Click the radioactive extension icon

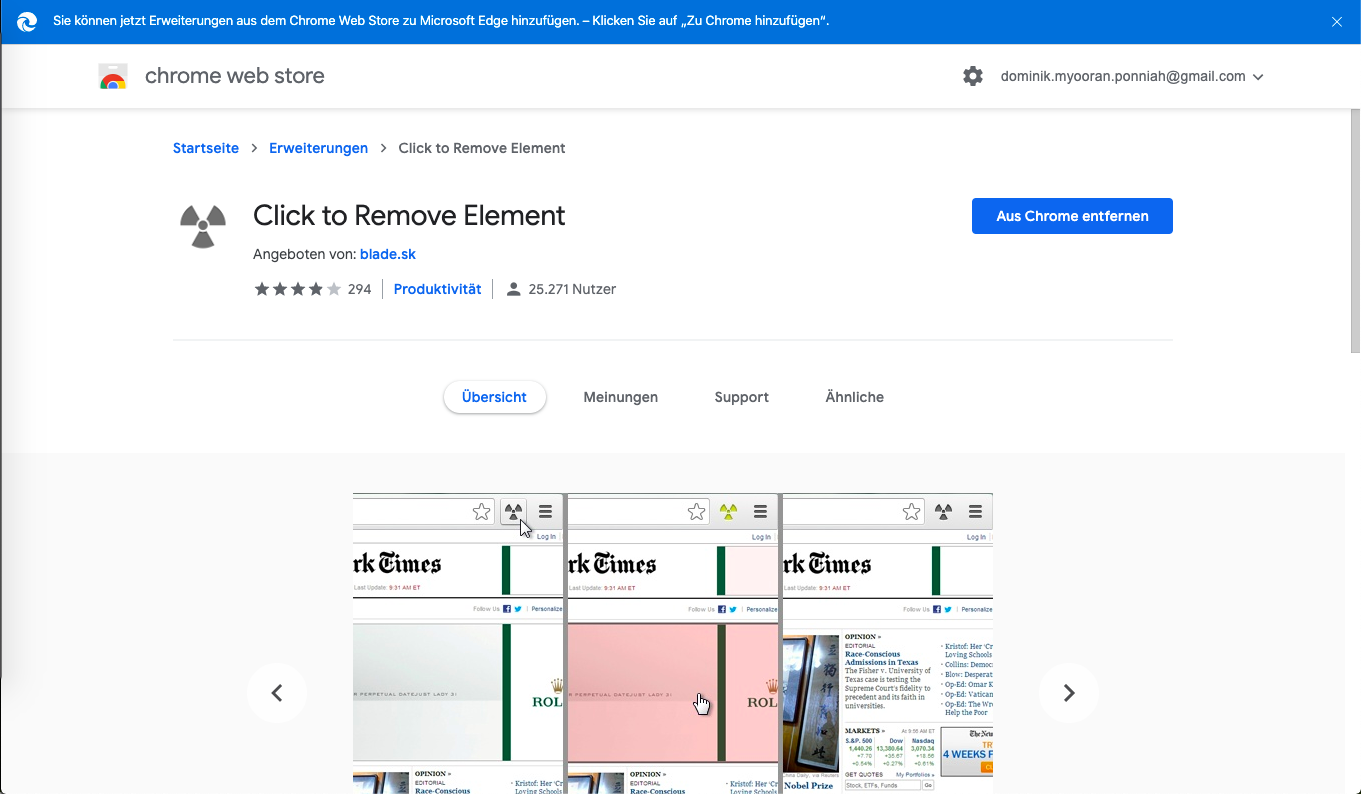203,226
